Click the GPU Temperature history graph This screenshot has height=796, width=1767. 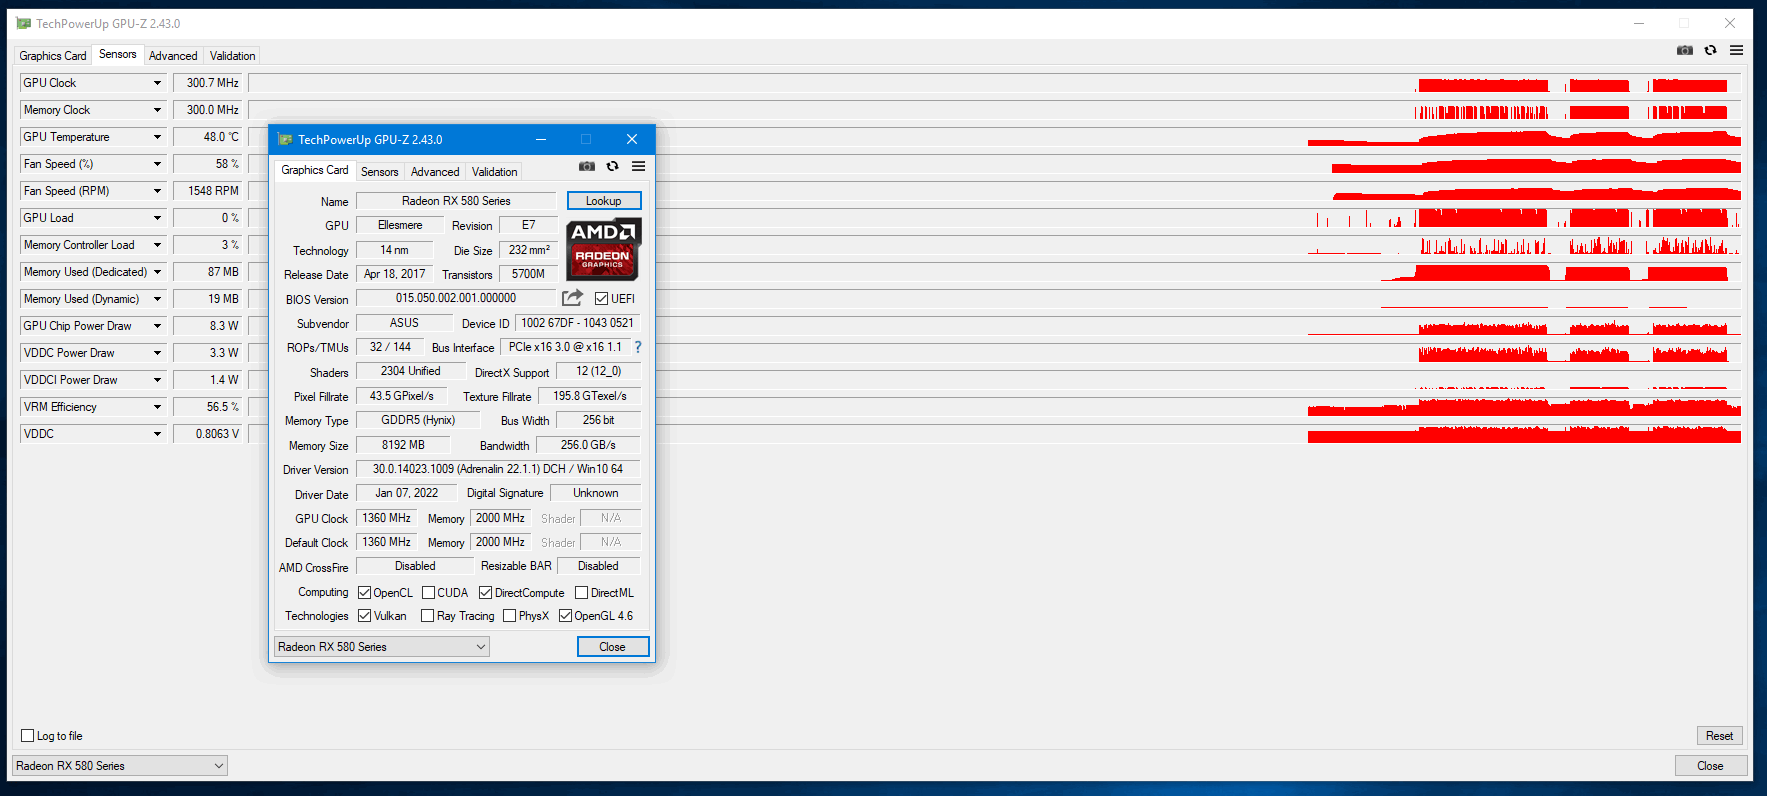(x=994, y=137)
